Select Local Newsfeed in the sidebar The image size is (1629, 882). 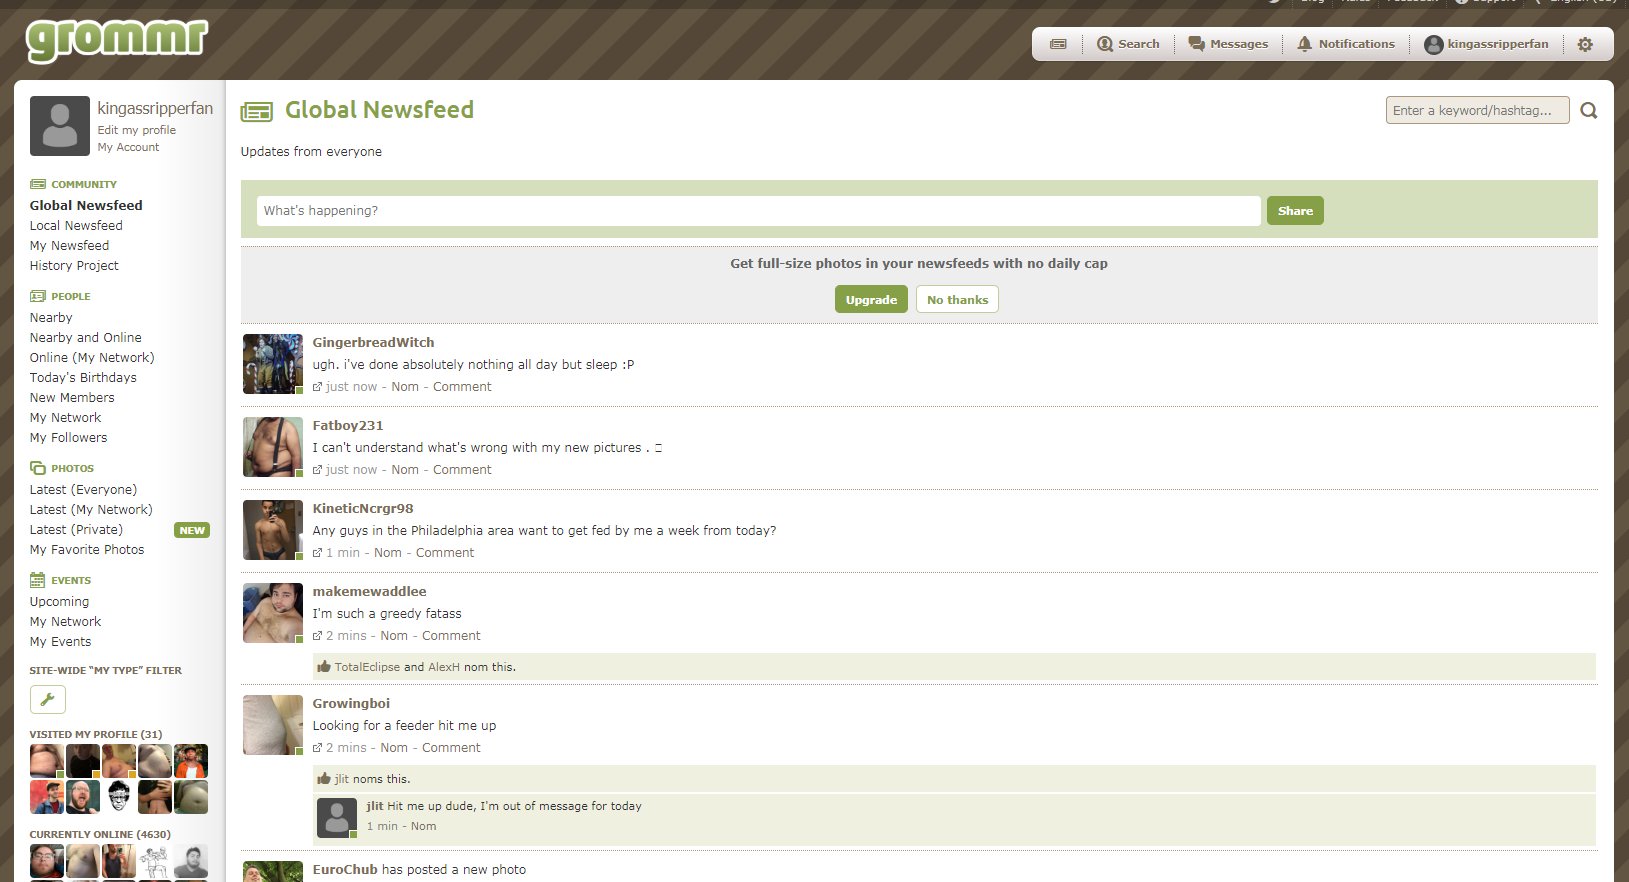76,226
